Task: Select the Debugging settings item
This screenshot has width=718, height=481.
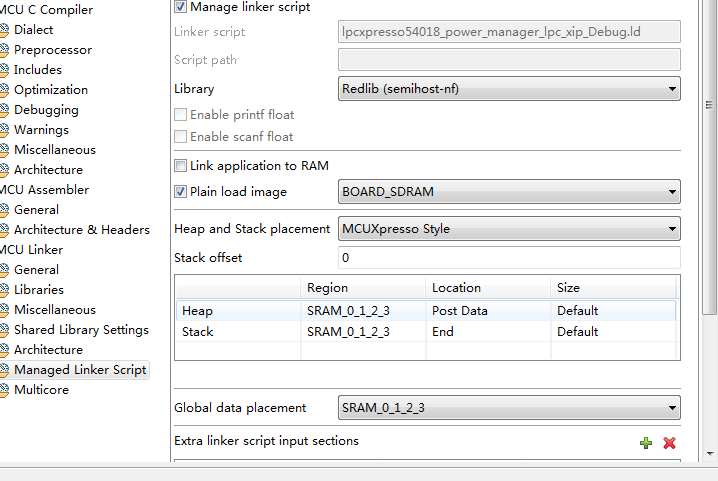Action: [46, 110]
